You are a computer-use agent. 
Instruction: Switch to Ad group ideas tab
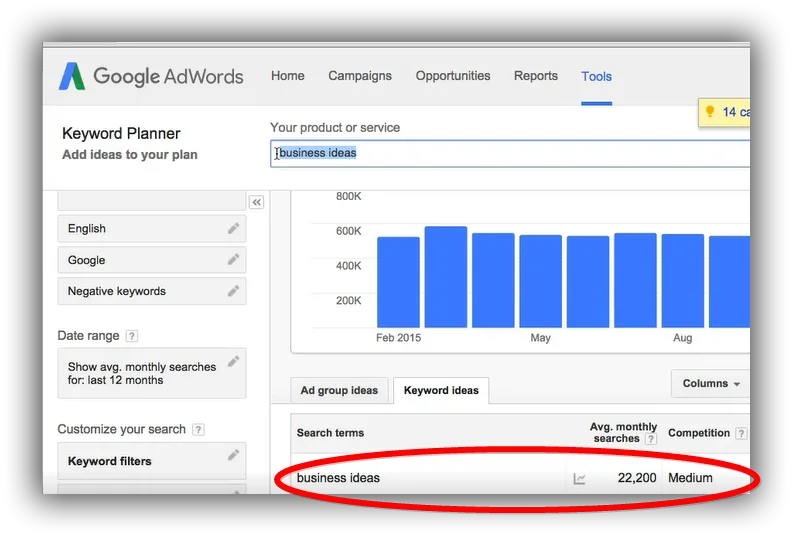[x=339, y=391]
